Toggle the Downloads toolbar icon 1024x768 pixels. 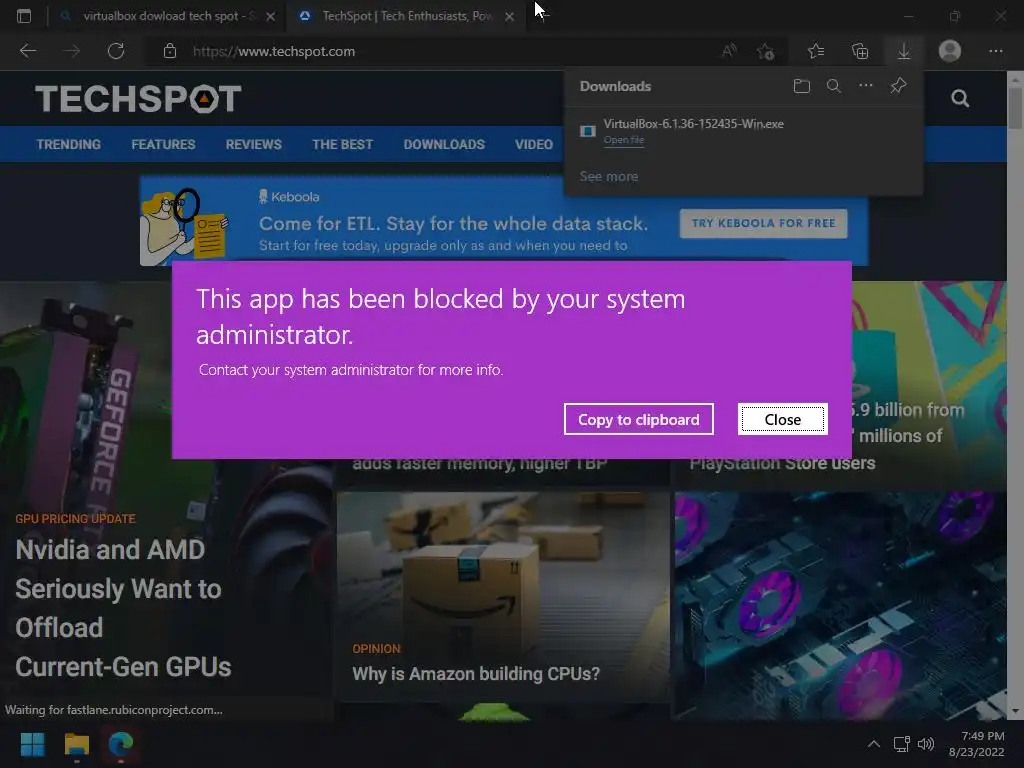[904, 51]
